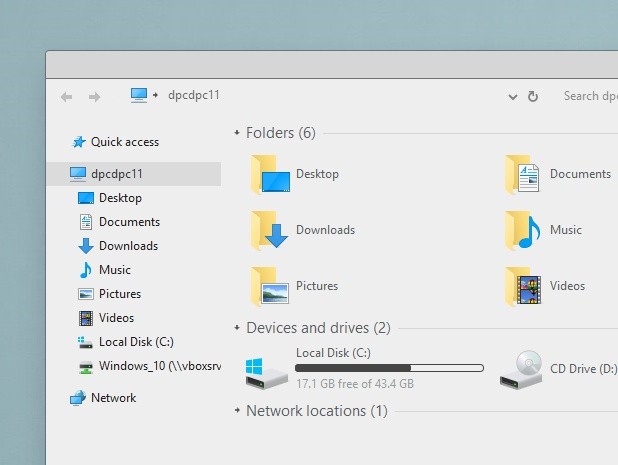Select the Desktop folder label in main pane
This screenshot has height=465, width=618.
(317, 174)
